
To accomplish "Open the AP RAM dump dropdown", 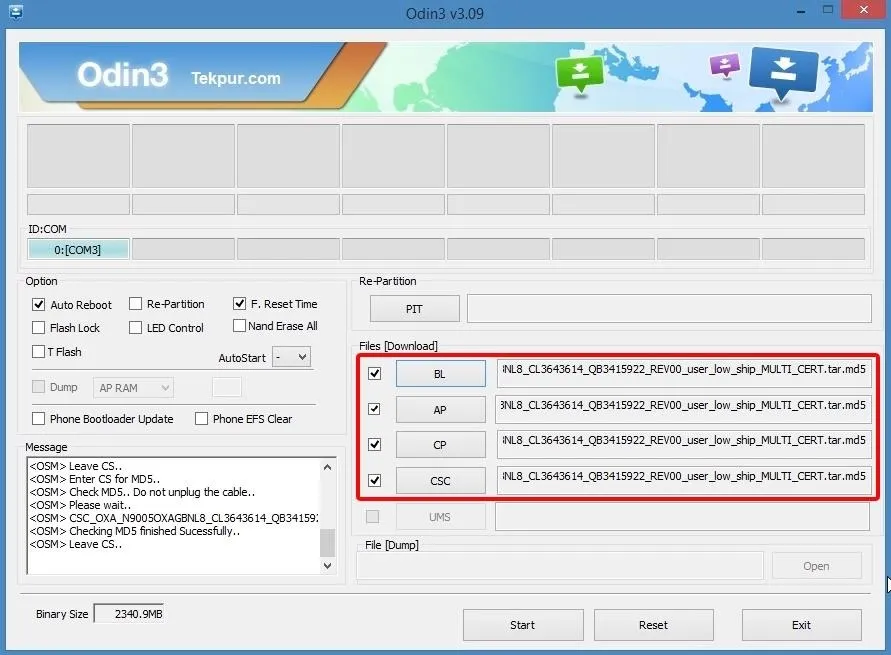I will 133,388.
